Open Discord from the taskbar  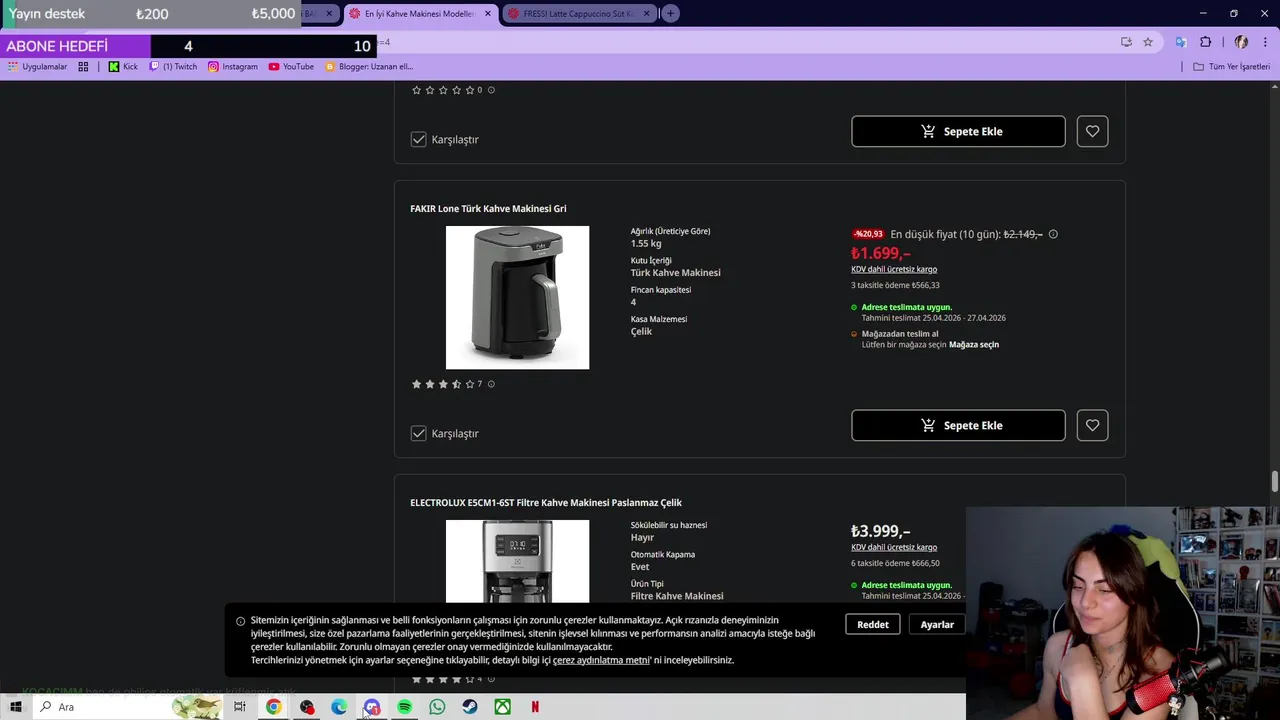click(372, 707)
